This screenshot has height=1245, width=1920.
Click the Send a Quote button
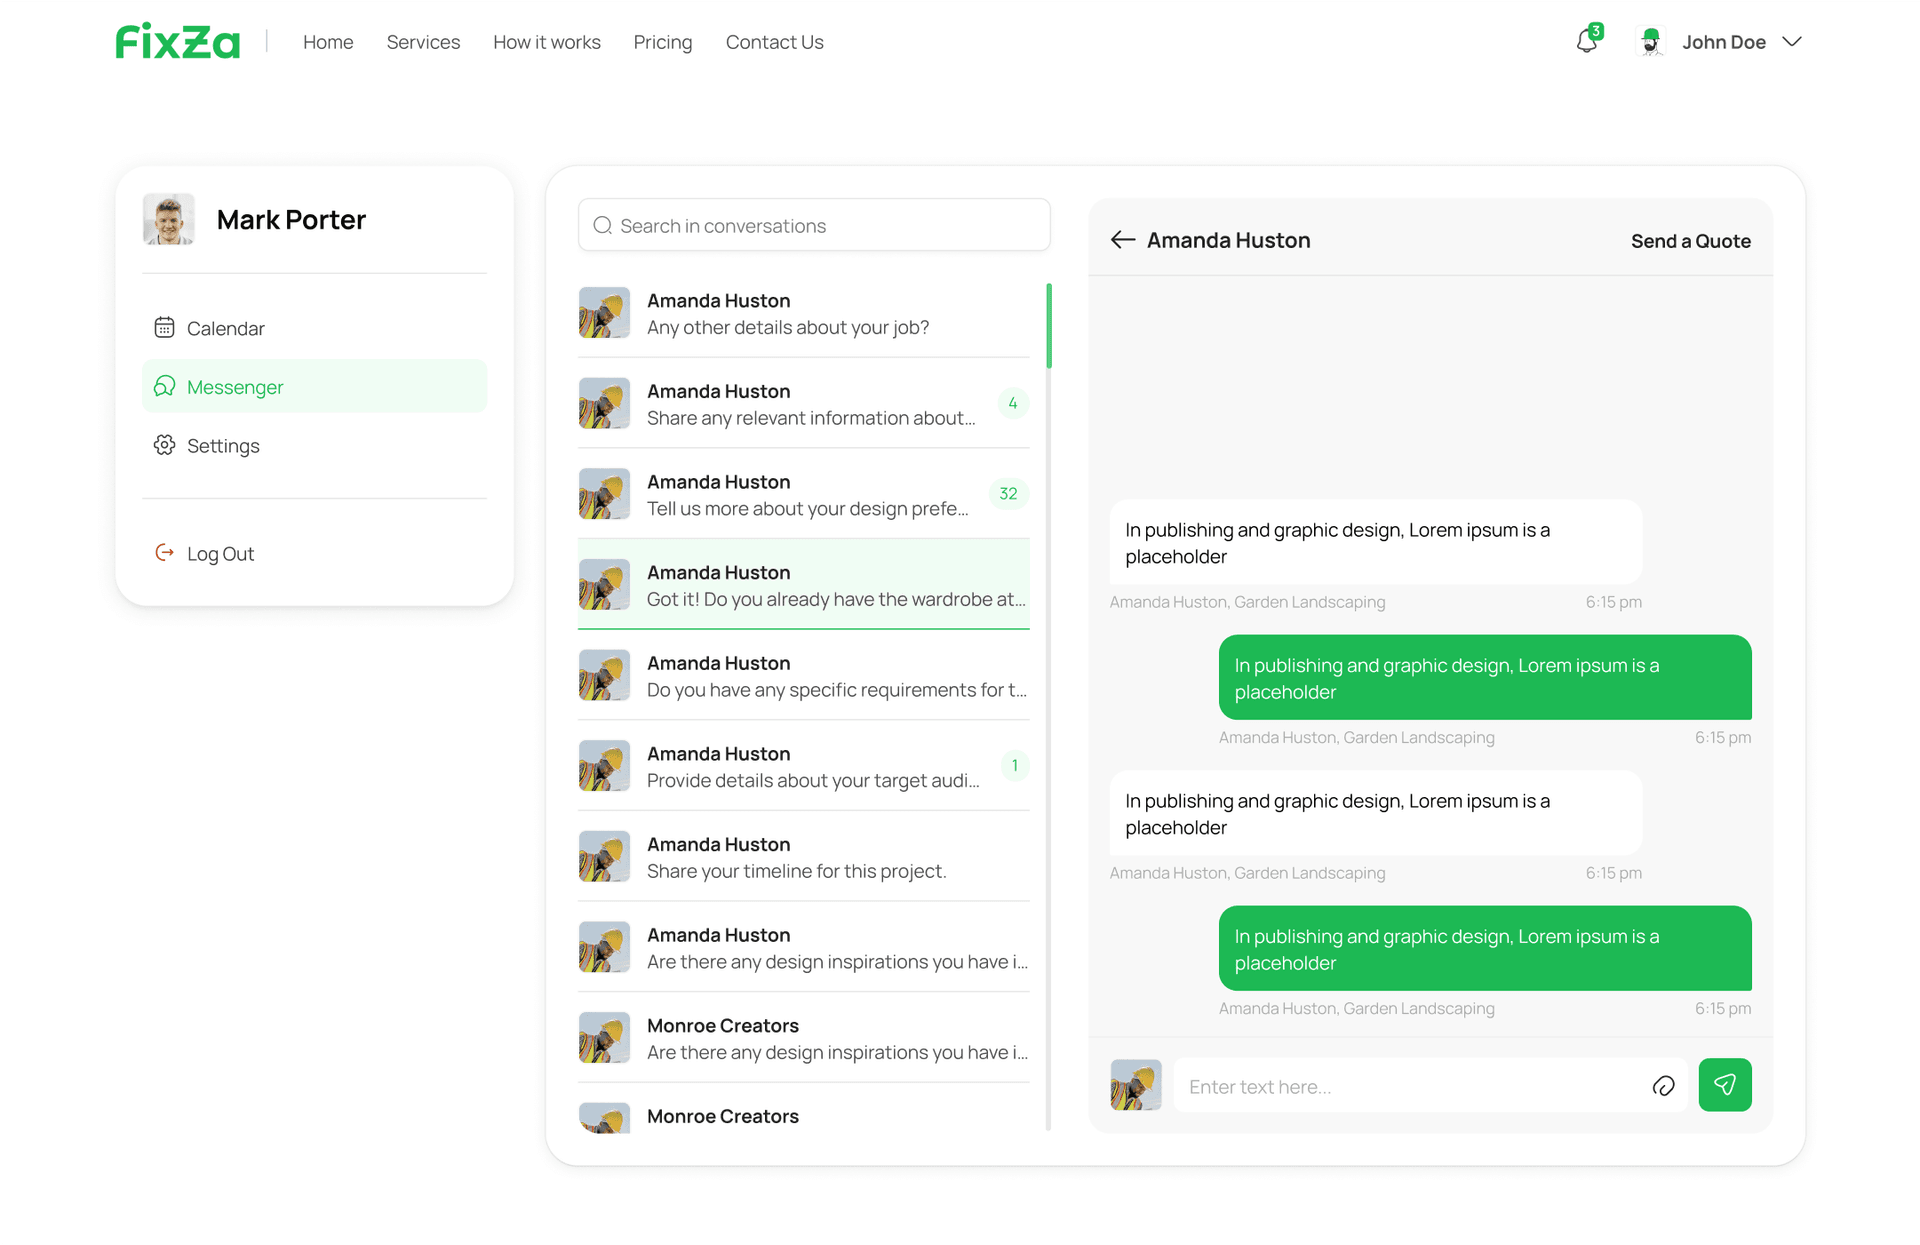pos(1690,240)
